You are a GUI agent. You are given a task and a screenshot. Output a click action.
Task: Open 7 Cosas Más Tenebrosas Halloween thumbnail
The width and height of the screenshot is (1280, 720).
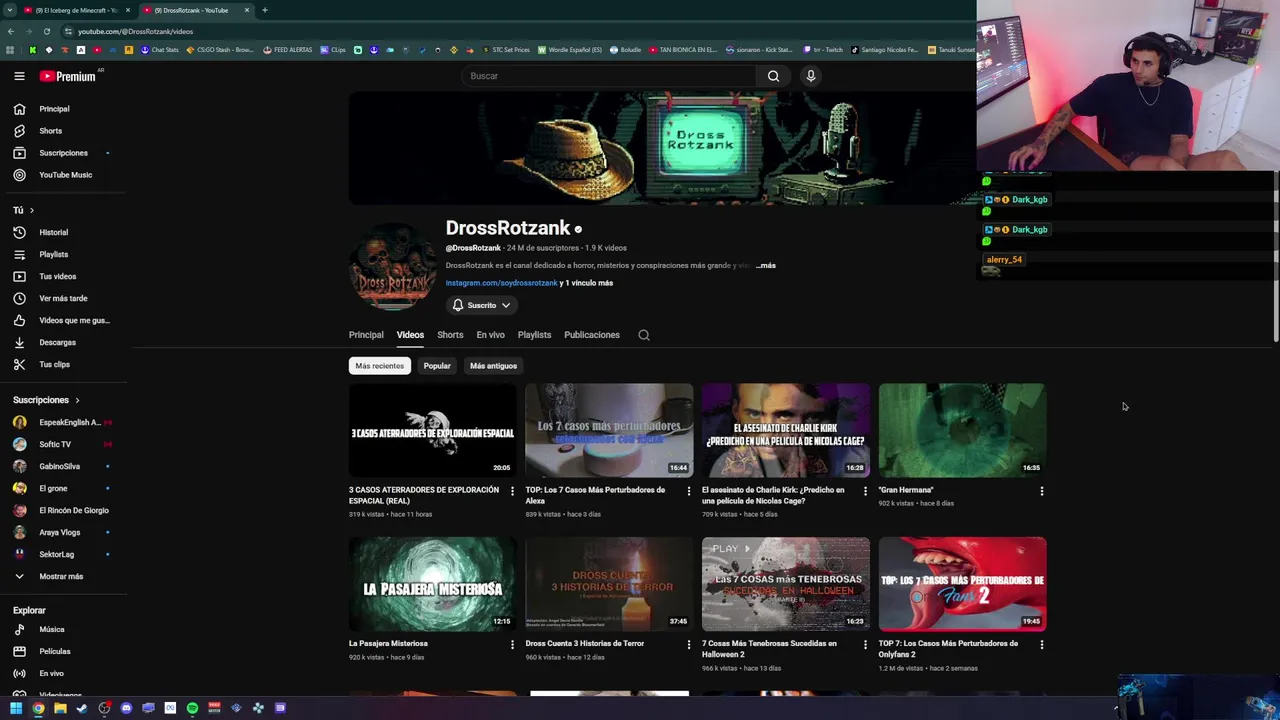tap(786, 584)
